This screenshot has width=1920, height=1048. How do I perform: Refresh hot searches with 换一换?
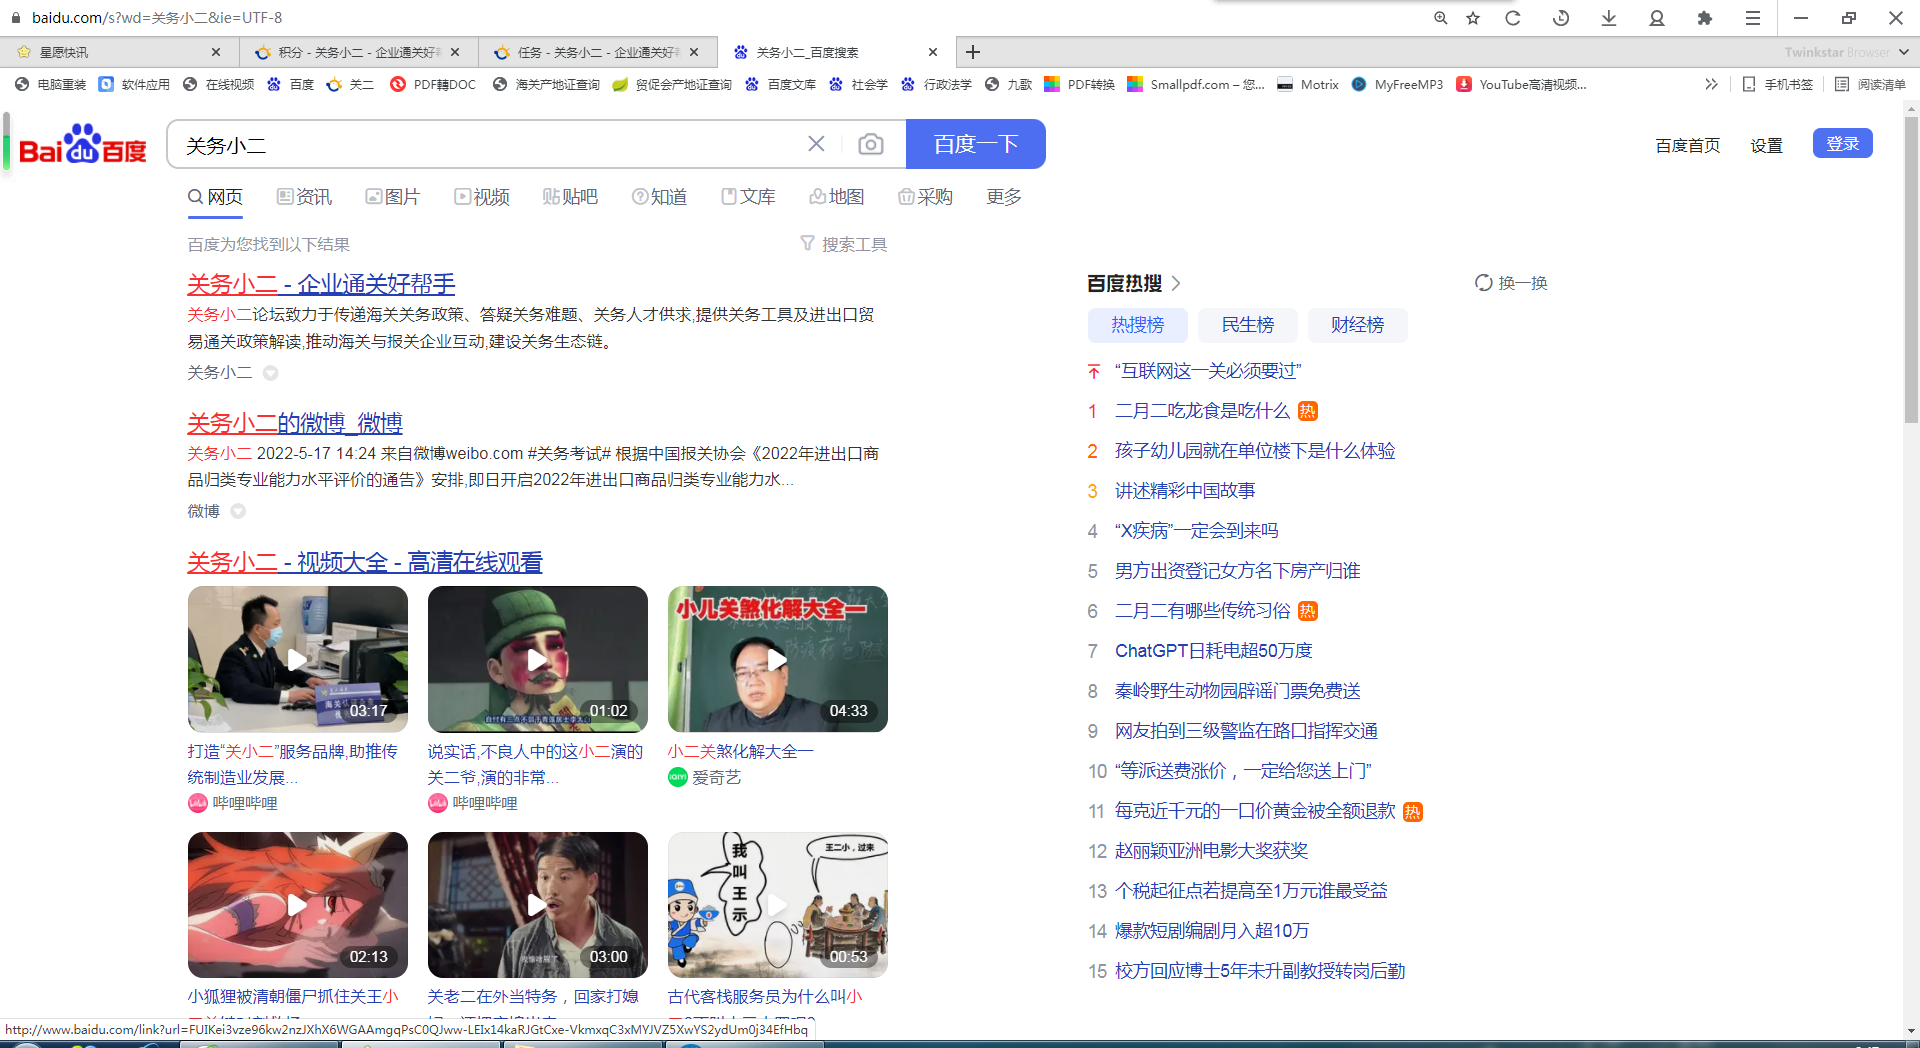(1511, 283)
